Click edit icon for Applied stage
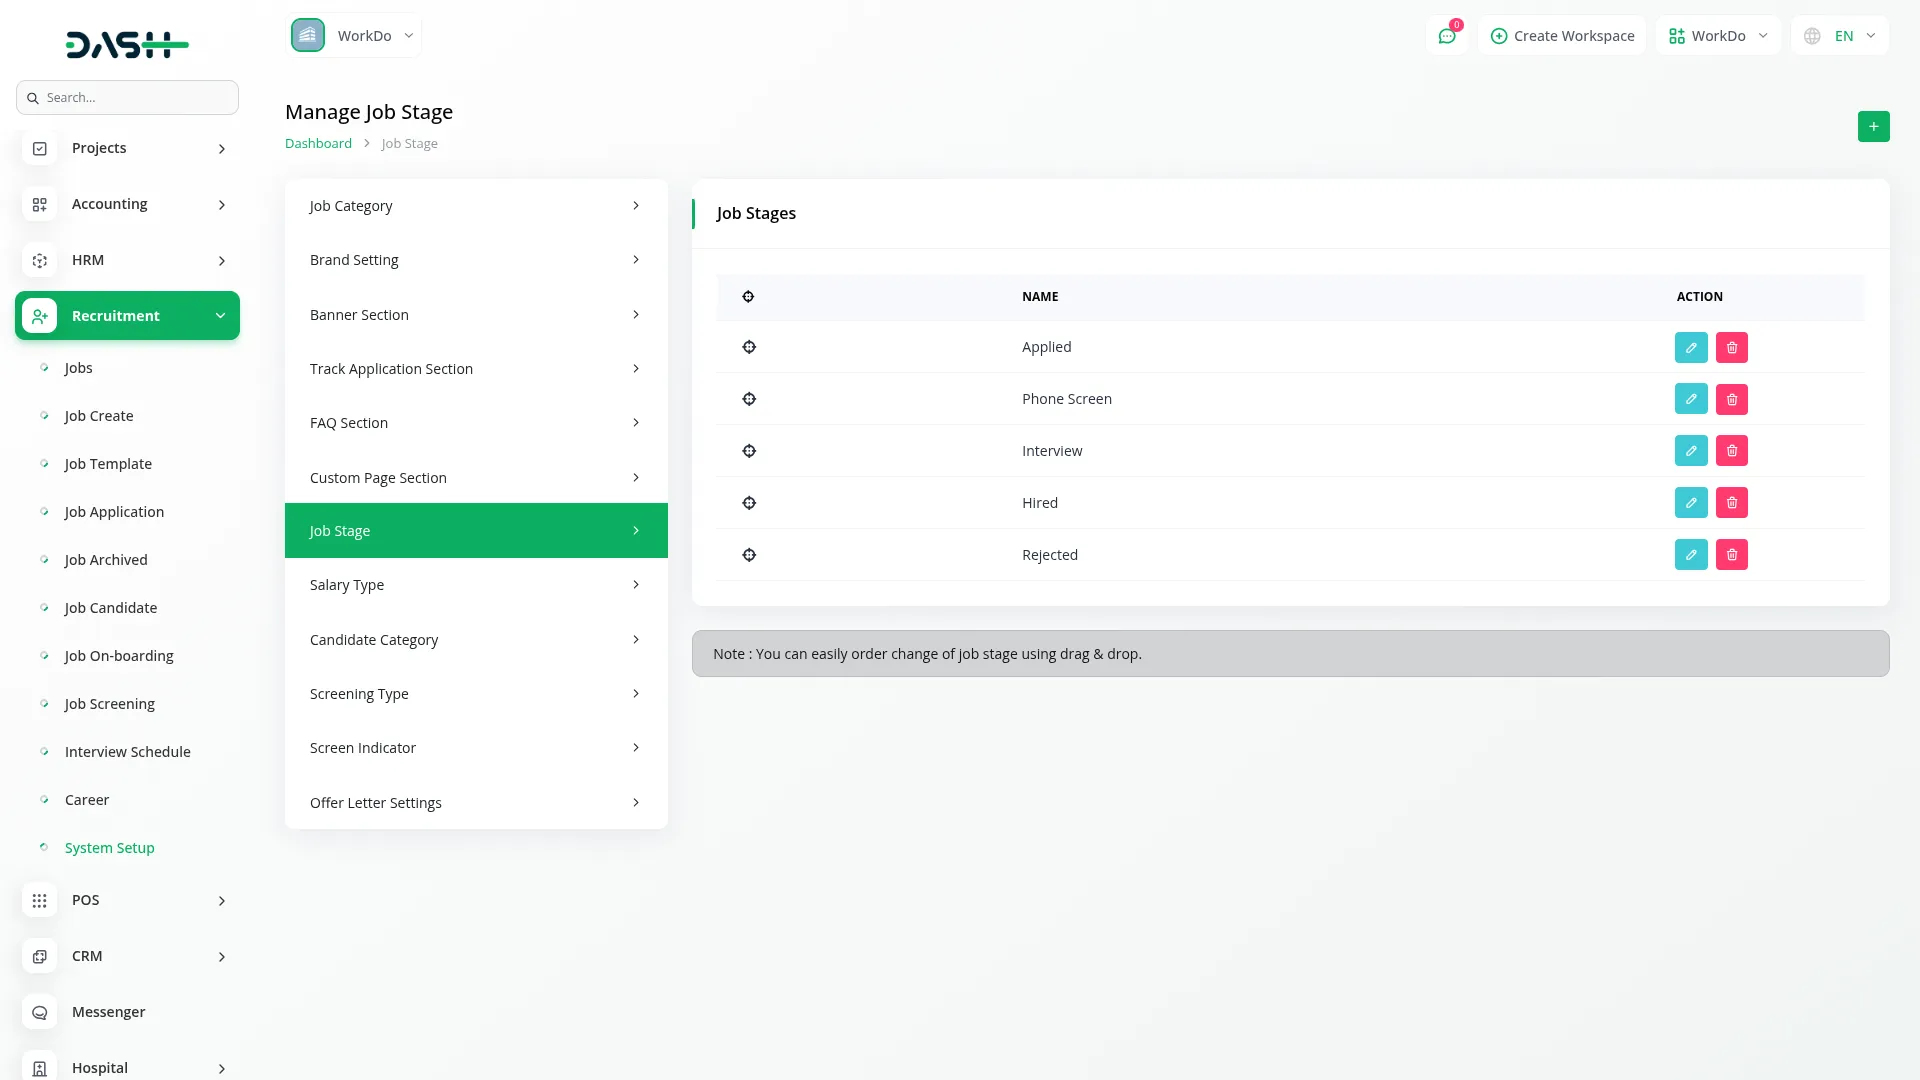1920x1080 pixels. [x=1690, y=347]
